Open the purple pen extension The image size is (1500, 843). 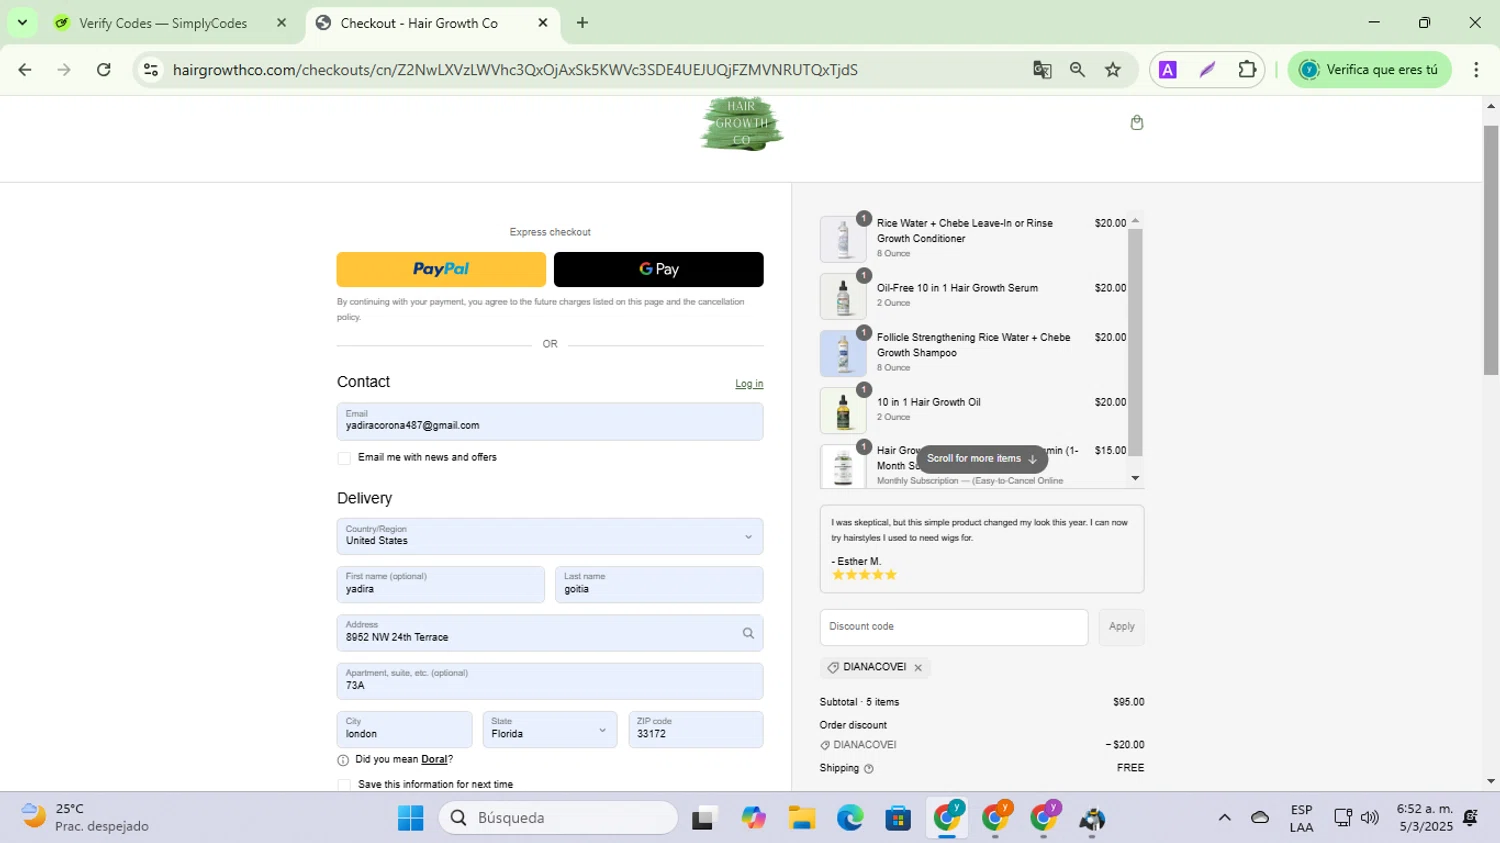(1207, 70)
